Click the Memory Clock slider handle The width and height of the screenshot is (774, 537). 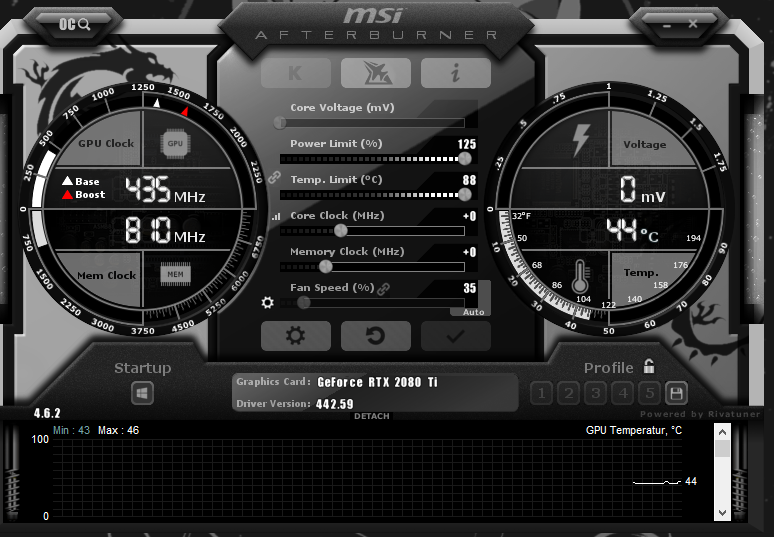[x=325, y=267]
